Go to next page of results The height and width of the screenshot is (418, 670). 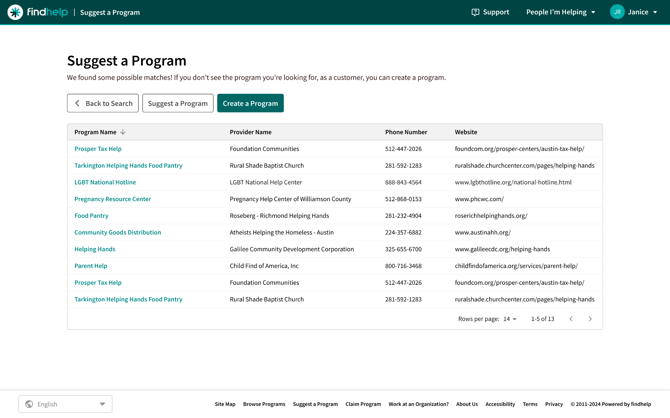point(590,319)
